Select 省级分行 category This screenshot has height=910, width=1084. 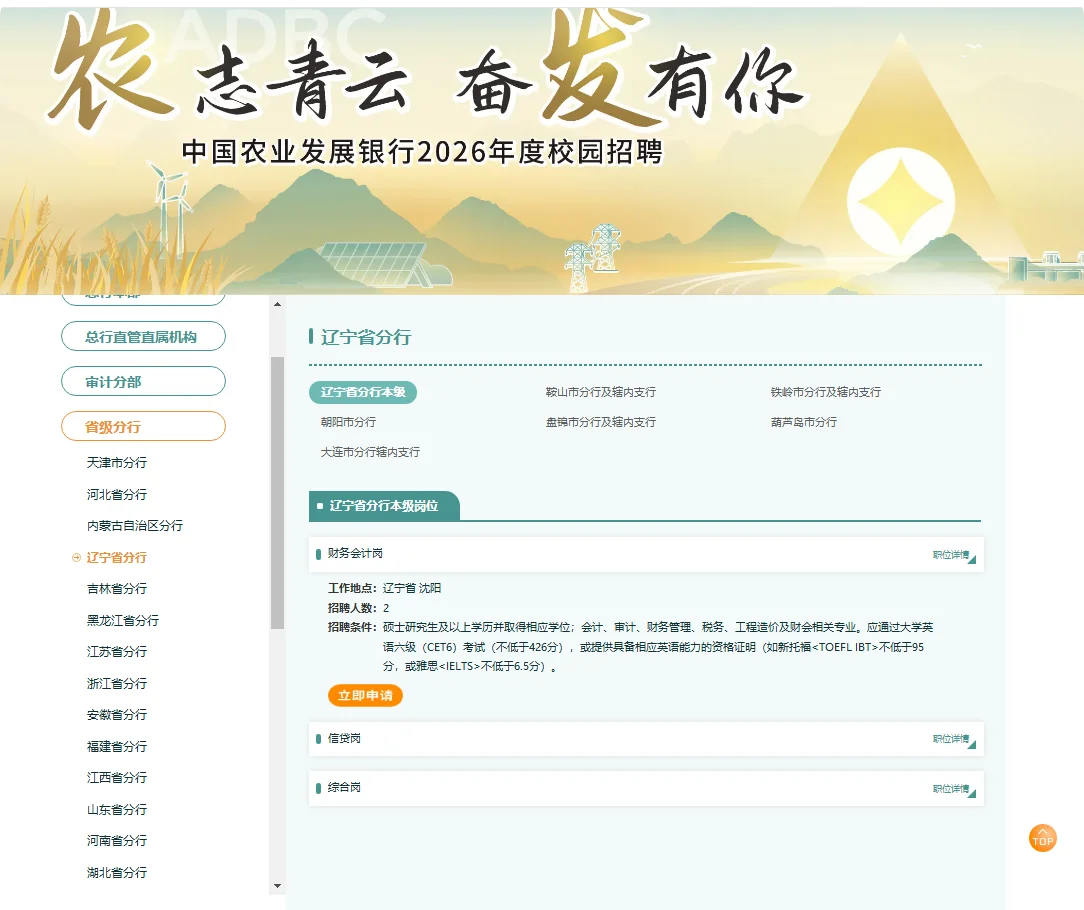pos(143,427)
